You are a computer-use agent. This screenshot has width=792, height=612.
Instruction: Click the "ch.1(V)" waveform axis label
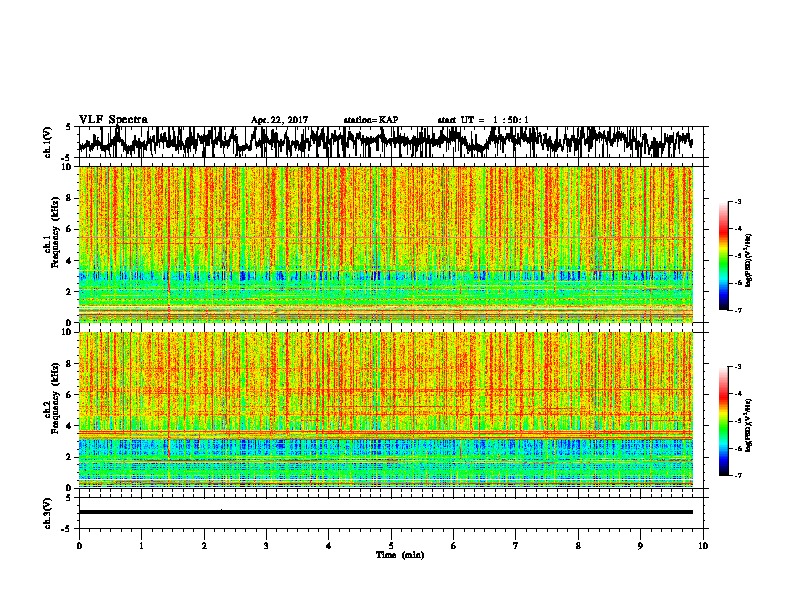[x=47, y=142]
